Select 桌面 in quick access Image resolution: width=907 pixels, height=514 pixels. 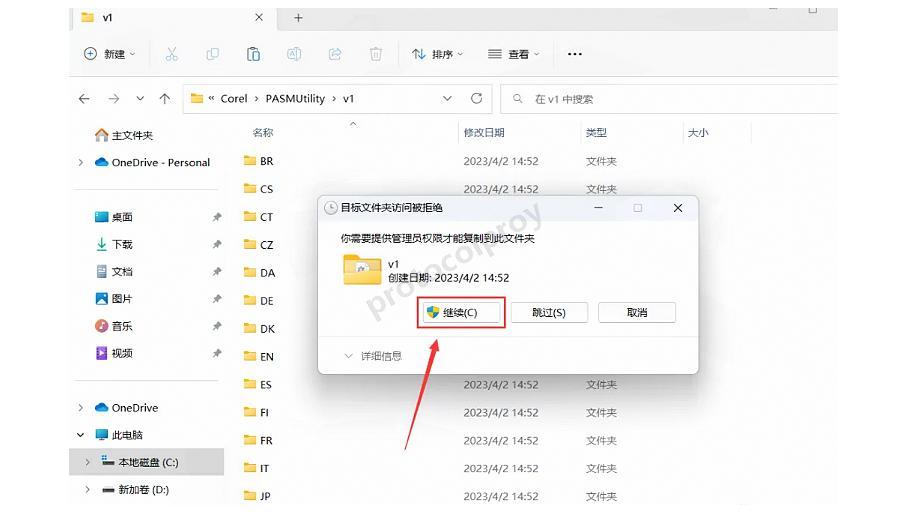115,217
